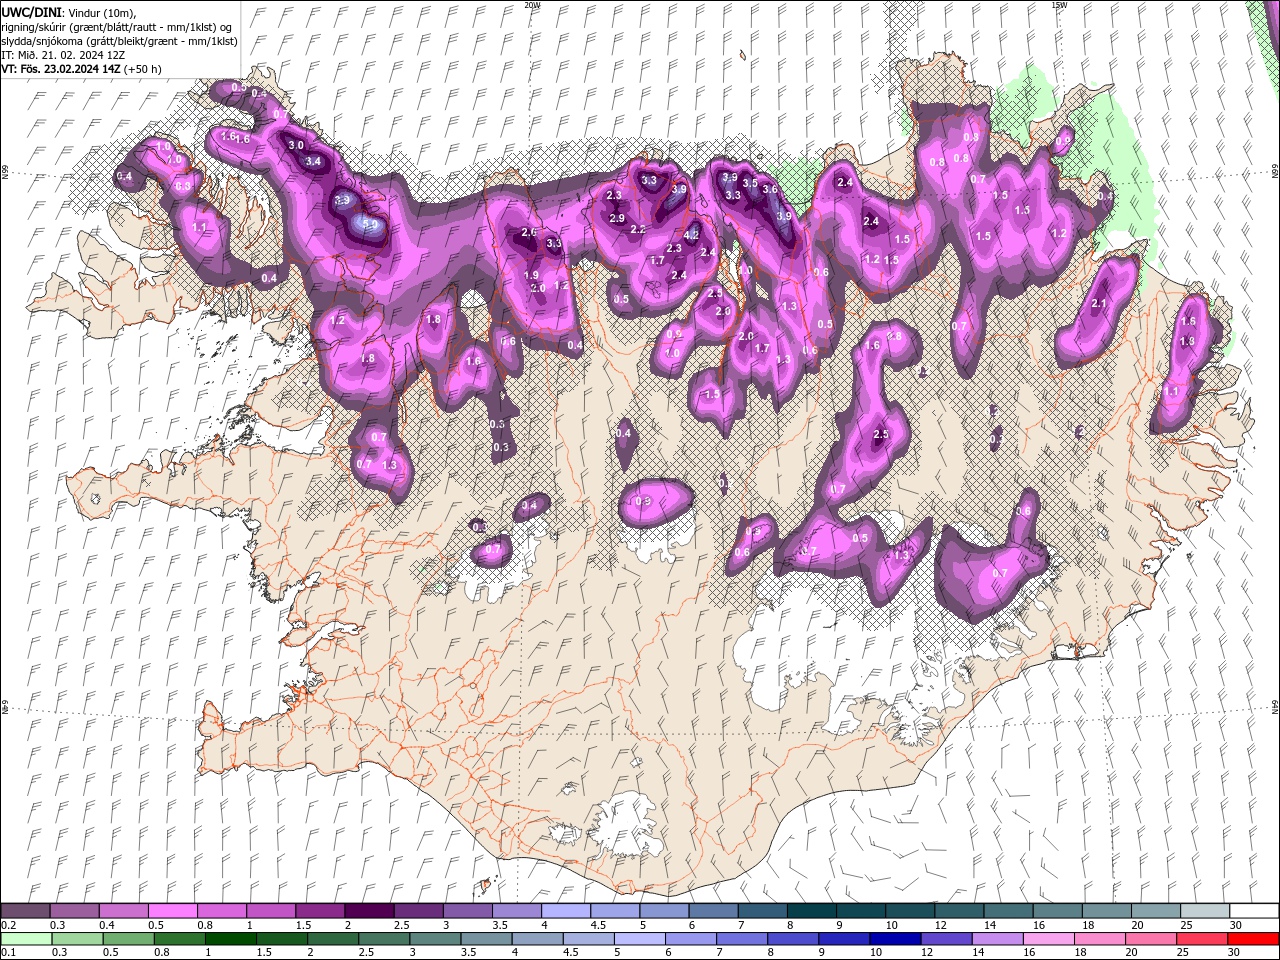Click the '3.0' snowfall value in the Westfjords
The height and width of the screenshot is (960, 1280).
(296, 145)
